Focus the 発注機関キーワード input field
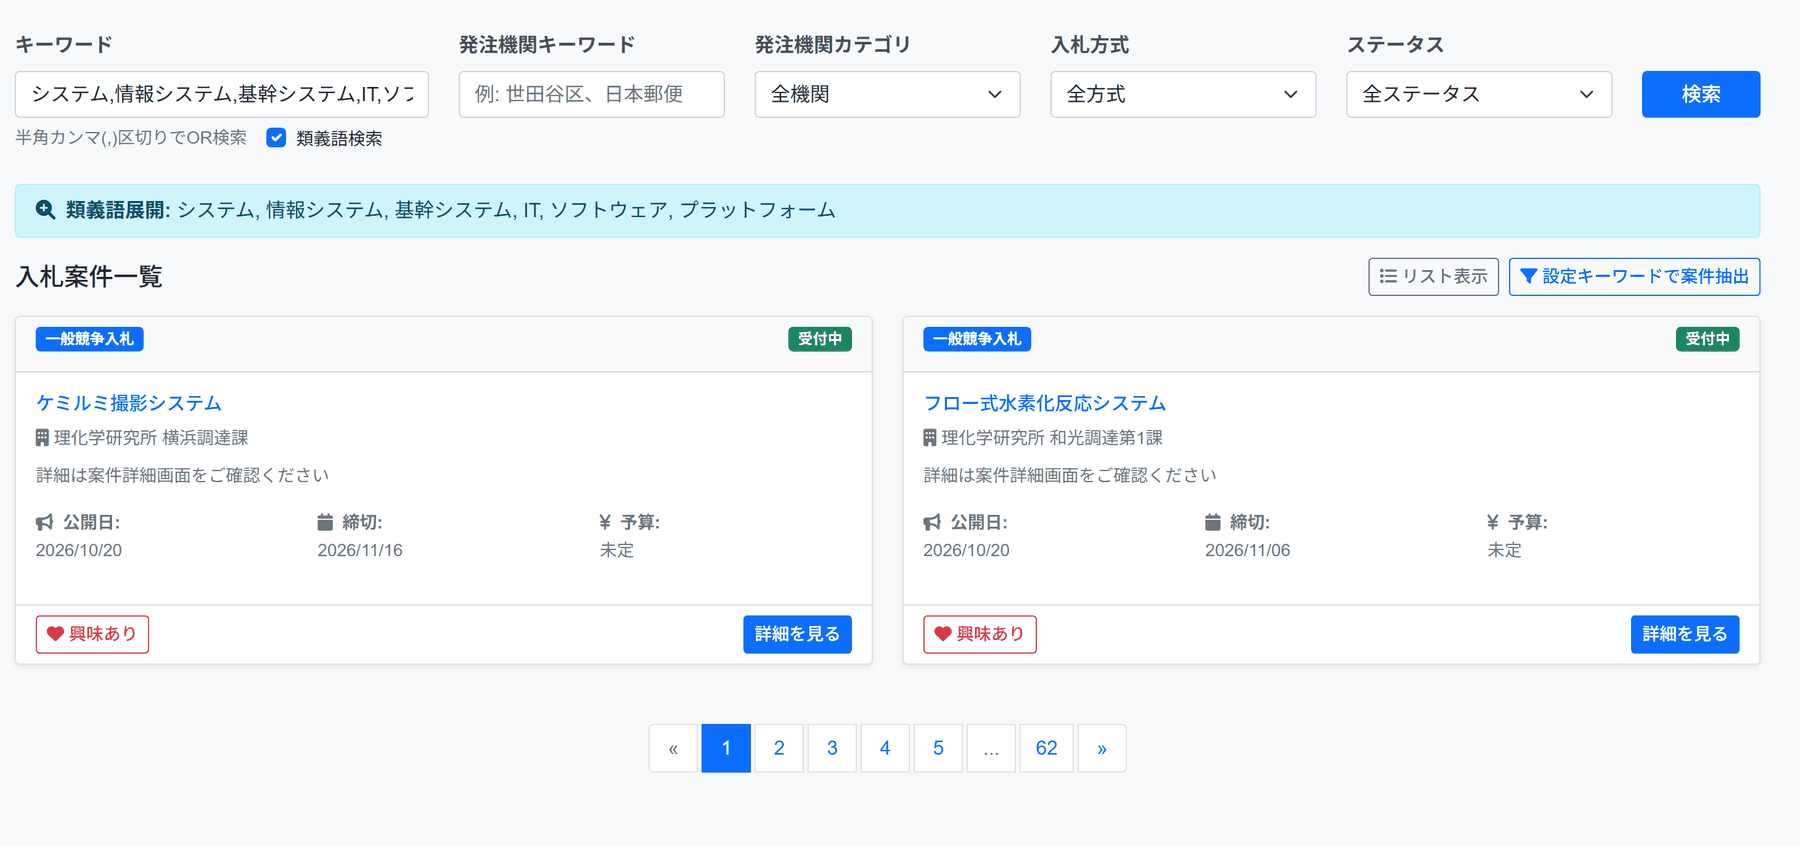1800x846 pixels. (592, 94)
